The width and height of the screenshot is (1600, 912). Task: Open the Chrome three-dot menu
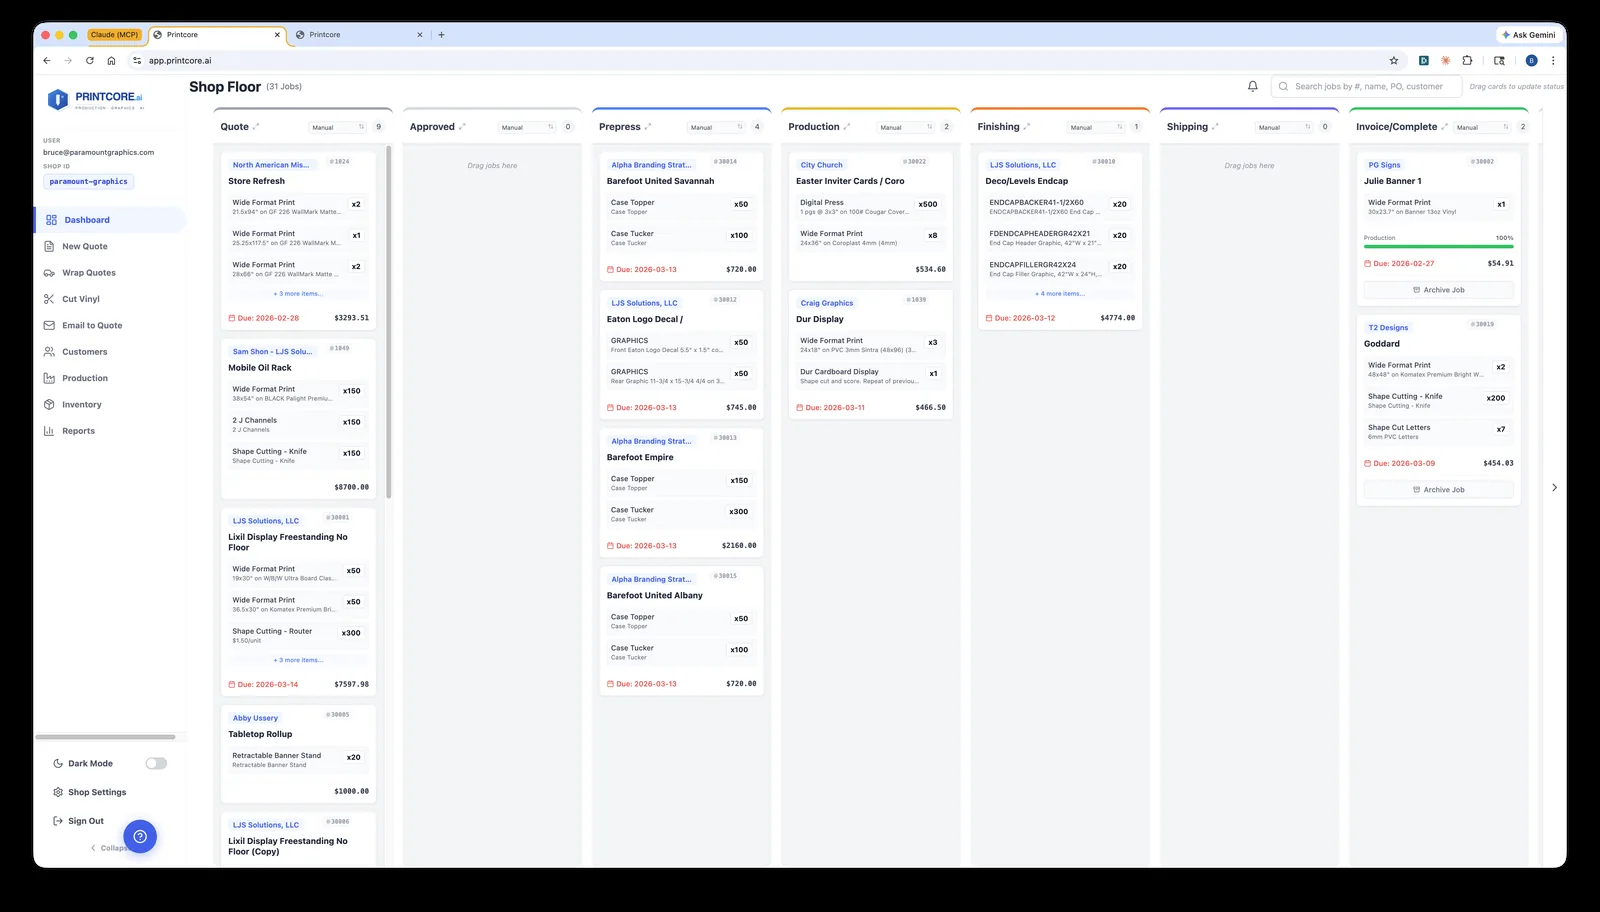click(x=1553, y=61)
